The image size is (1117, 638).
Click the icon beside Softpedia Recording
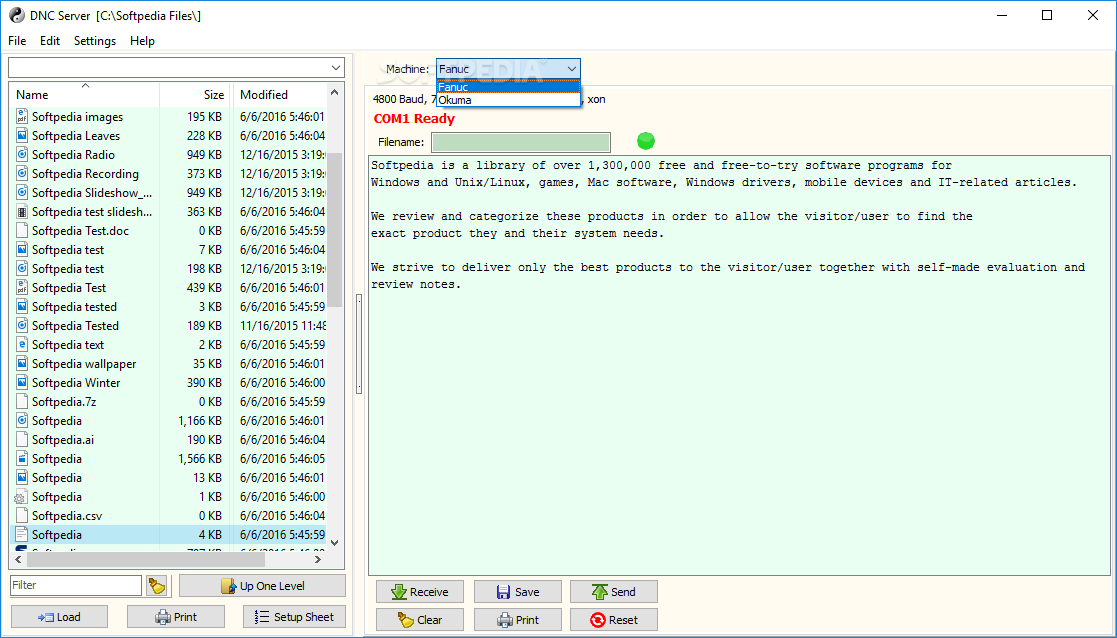(21, 174)
